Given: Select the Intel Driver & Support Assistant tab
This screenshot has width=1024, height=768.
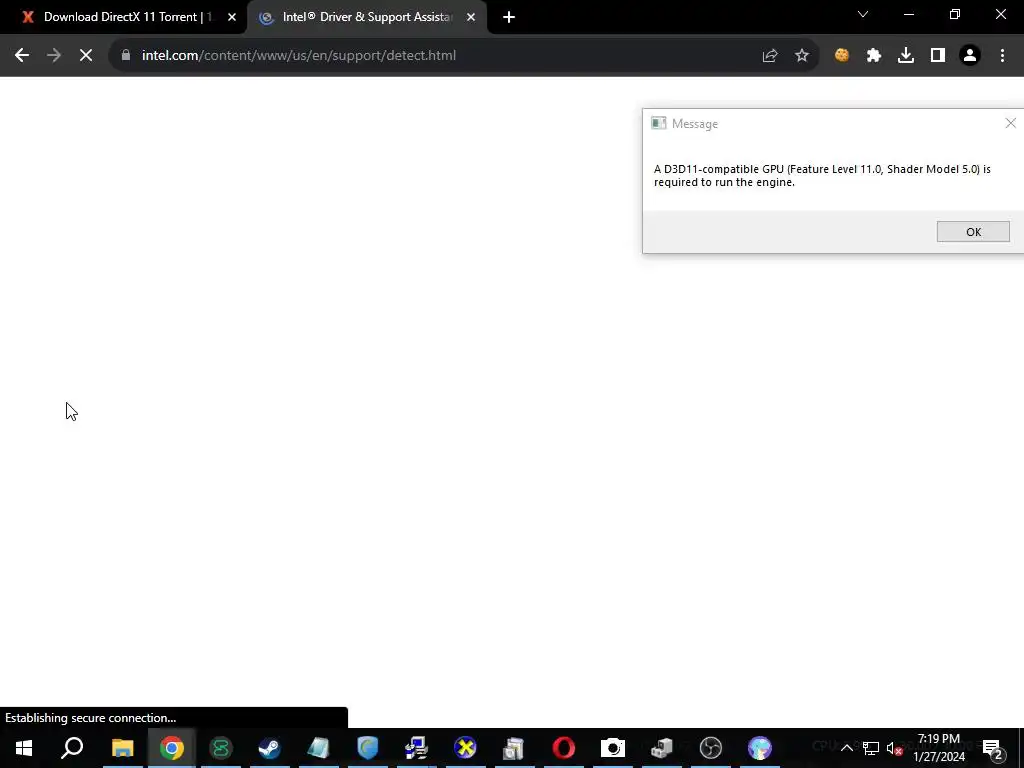Looking at the screenshot, I should tap(366, 17).
